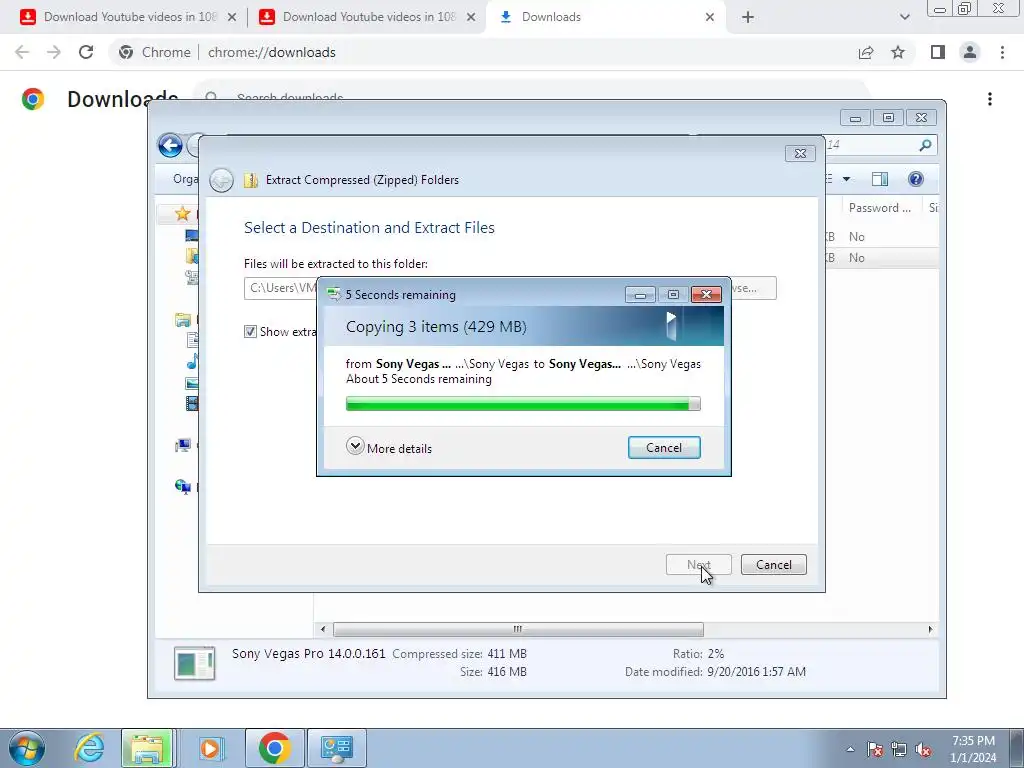Toggle Show extracted files checkbox
The width and height of the screenshot is (1024, 768).
tap(250, 332)
